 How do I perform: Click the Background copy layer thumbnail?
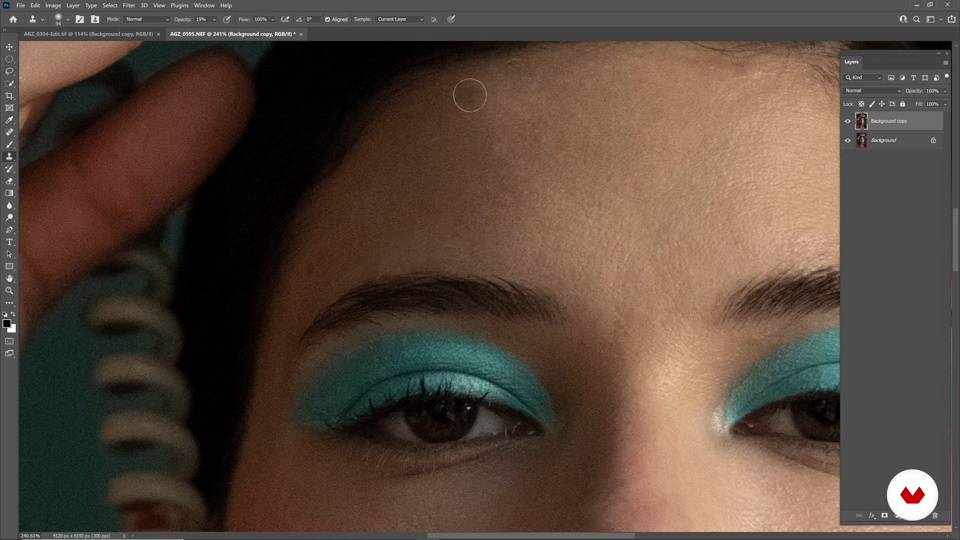click(861, 121)
